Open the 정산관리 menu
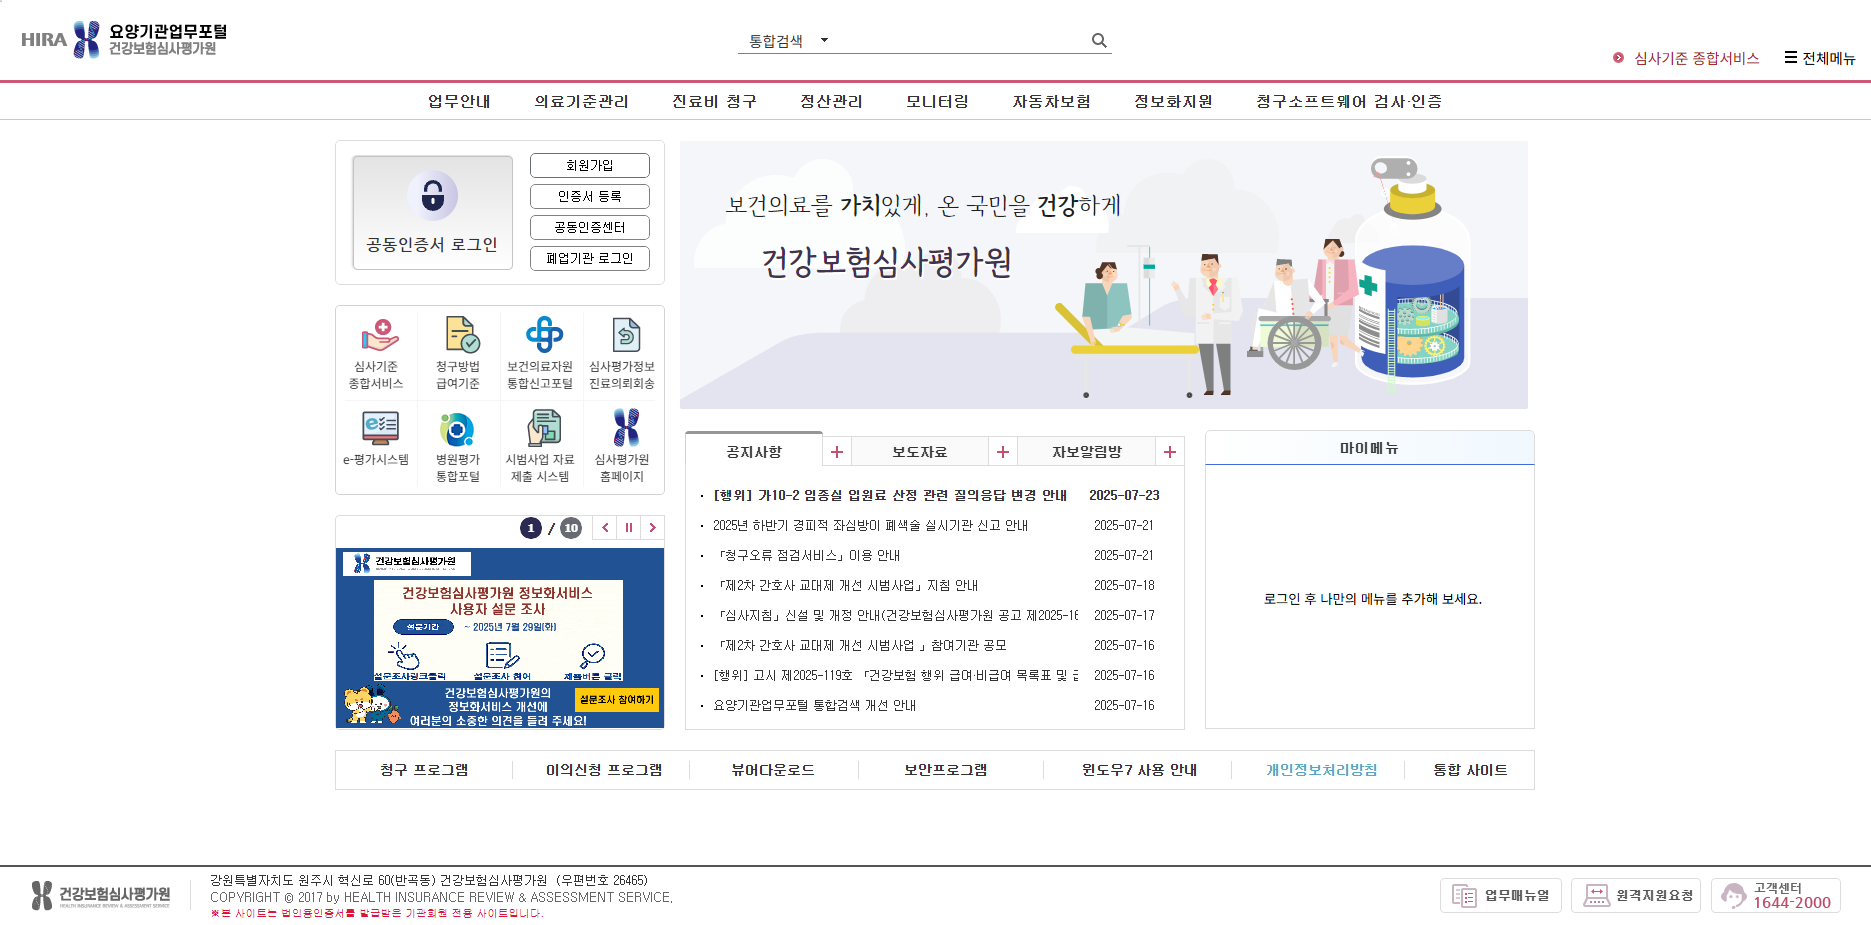This screenshot has height=925, width=1871. (831, 101)
